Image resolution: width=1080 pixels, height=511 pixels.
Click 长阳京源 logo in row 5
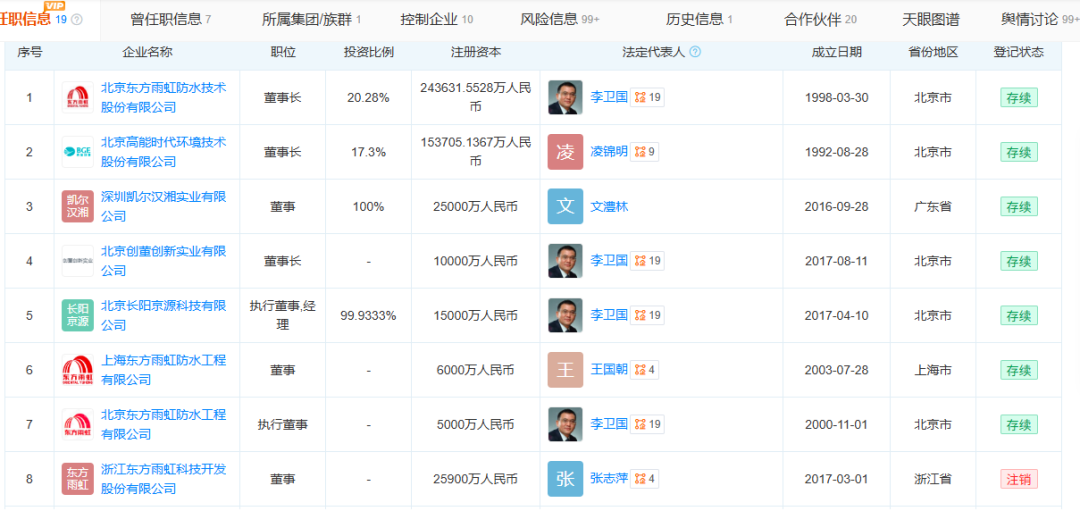pyautogui.click(x=77, y=315)
